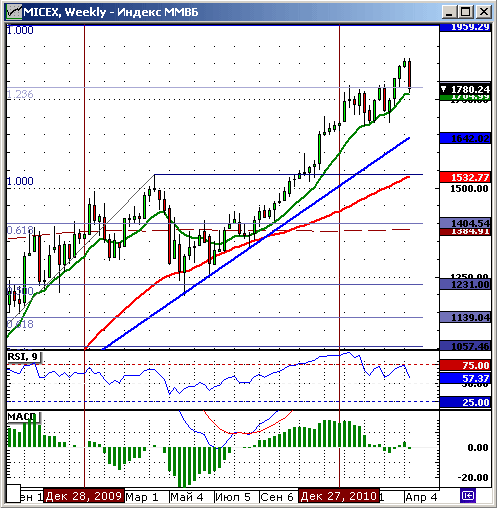
Task: Click the Сен 6 time axis label
Action: tap(277, 497)
